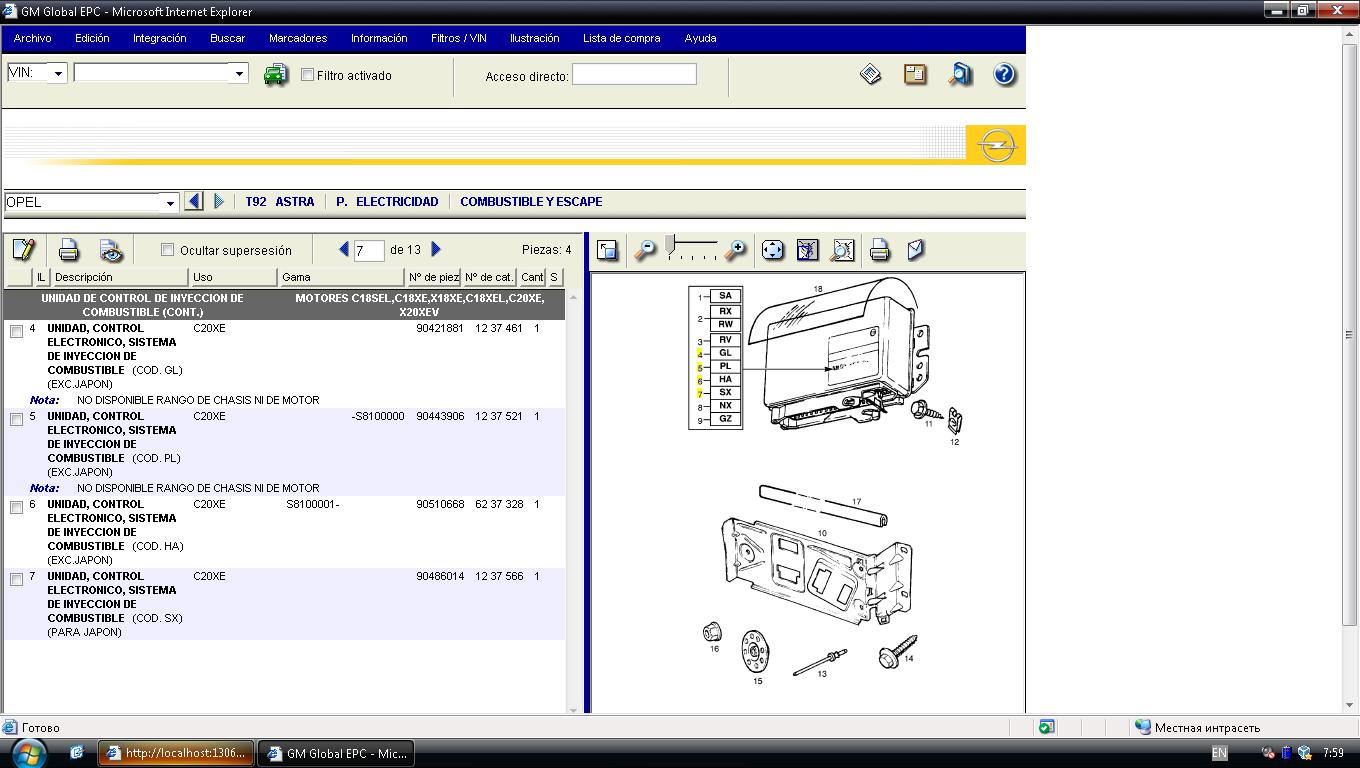Screen dimensions: 1360x768
Task: Open the Buscar menu
Action: click(x=228, y=38)
